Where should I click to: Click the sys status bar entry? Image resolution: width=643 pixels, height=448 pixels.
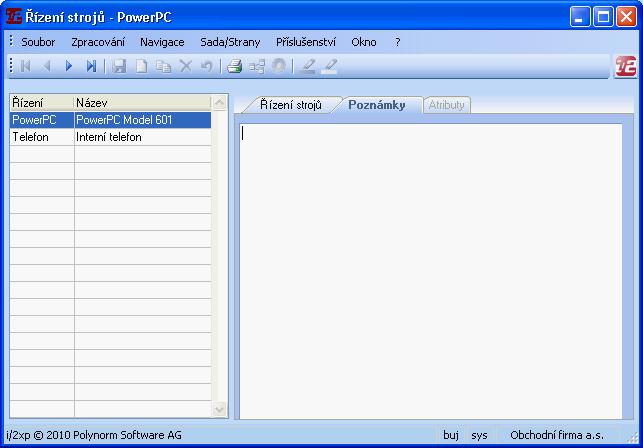coord(479,435)
